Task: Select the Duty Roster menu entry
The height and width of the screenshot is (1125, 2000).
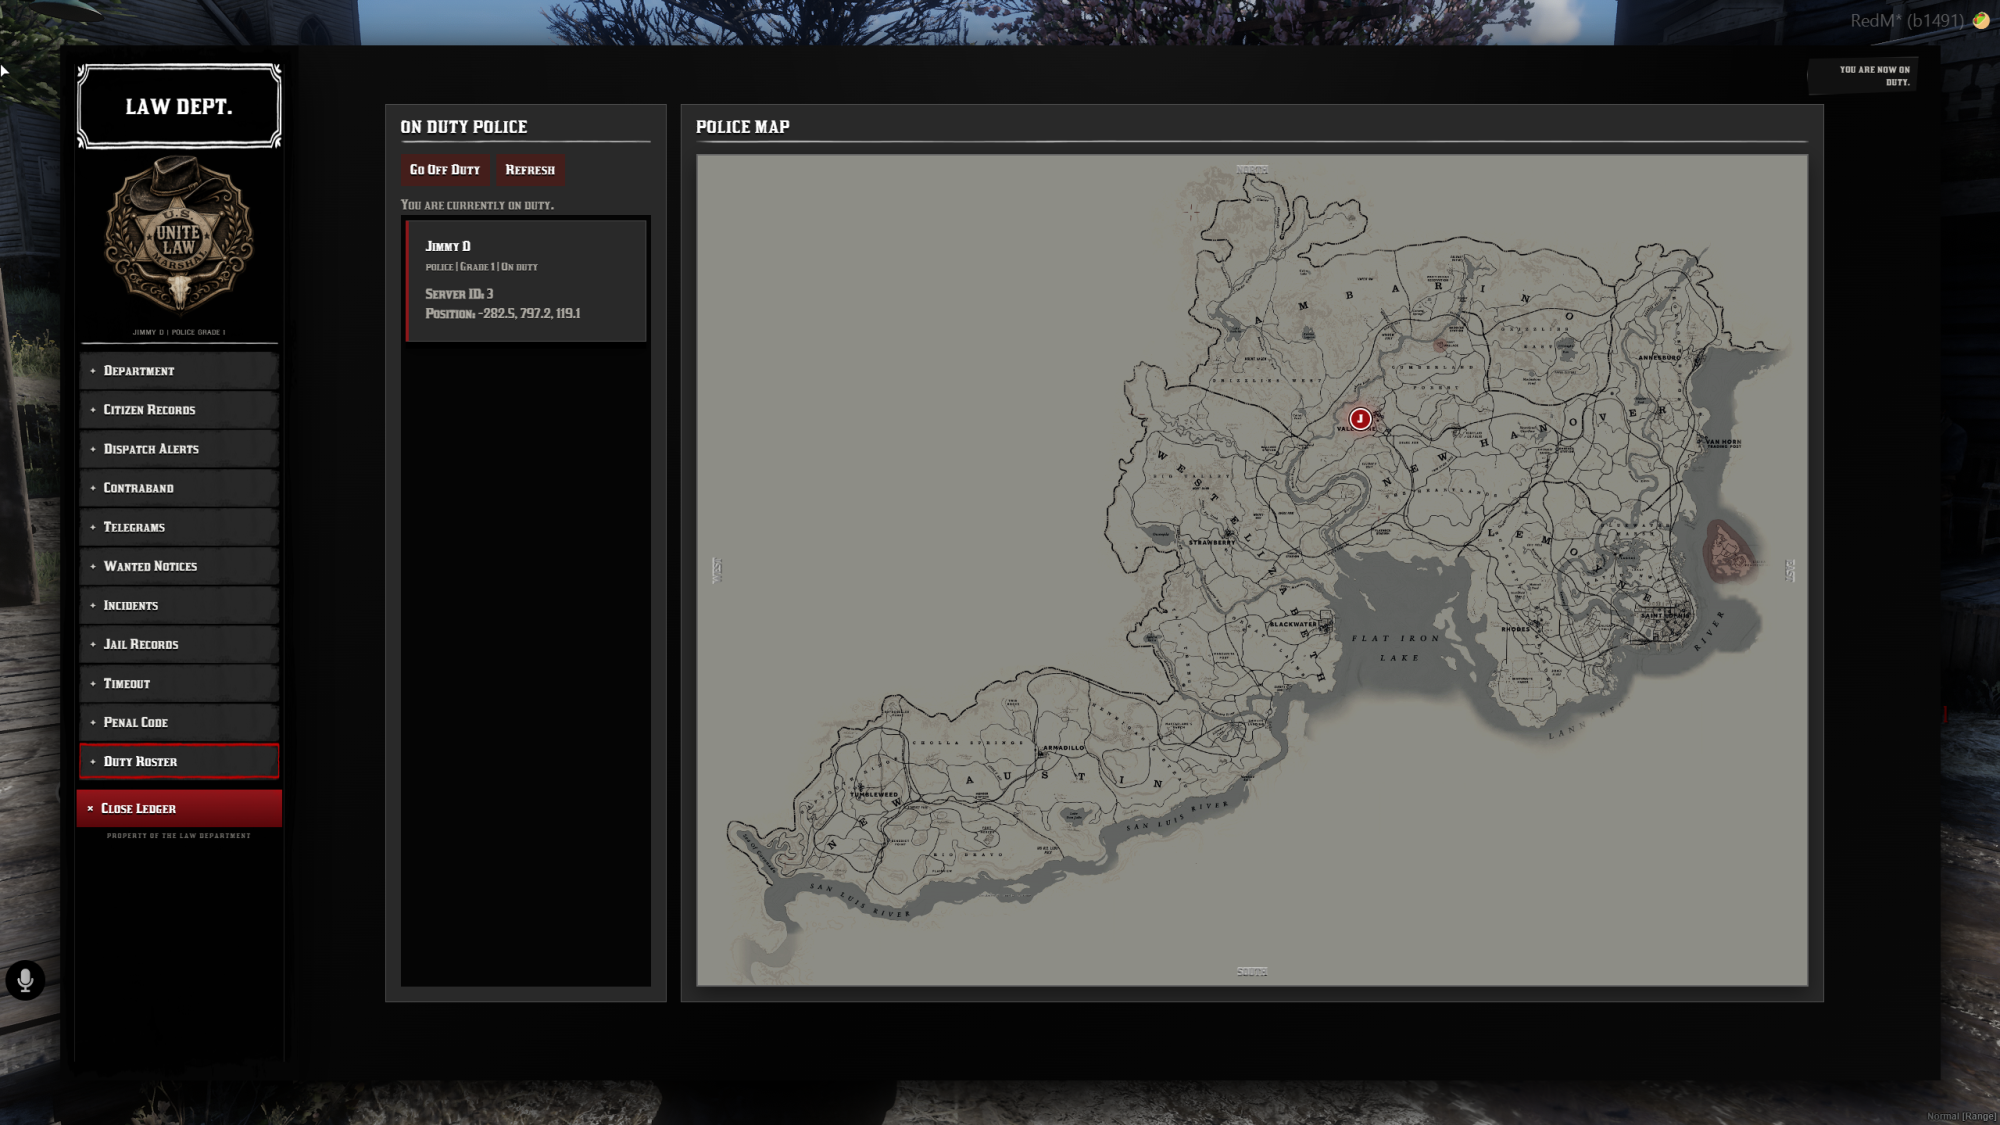Action: [179, 761]
